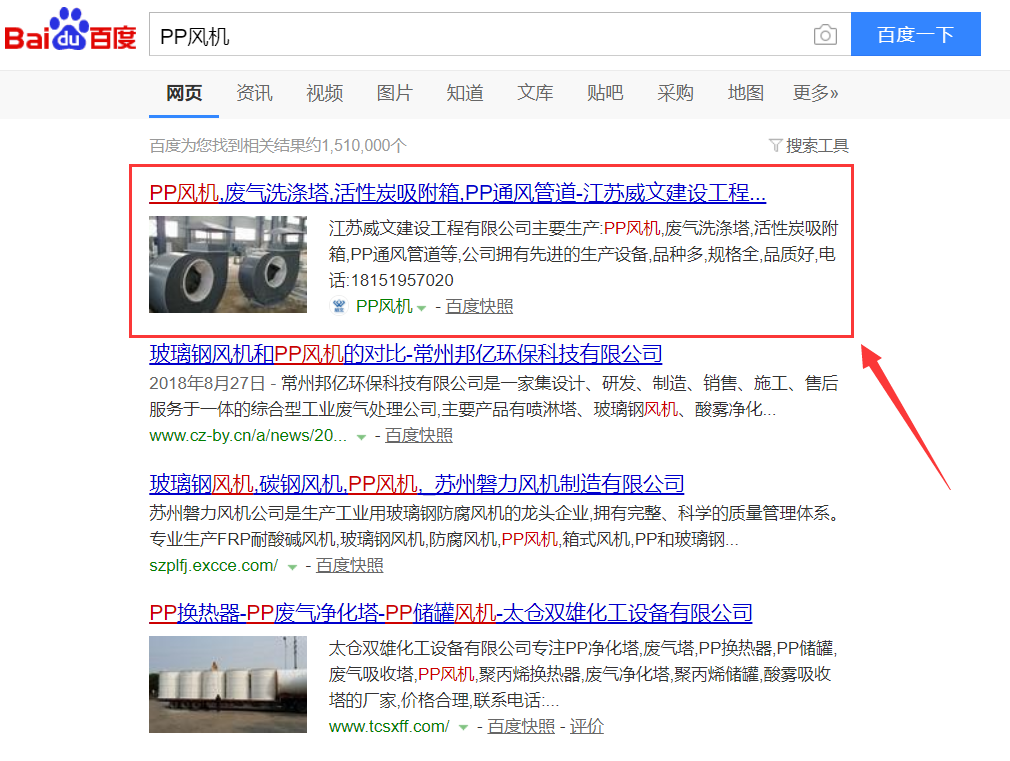Expand dropdown arrow after www.tcsxff.com URL

coord(463,728)
